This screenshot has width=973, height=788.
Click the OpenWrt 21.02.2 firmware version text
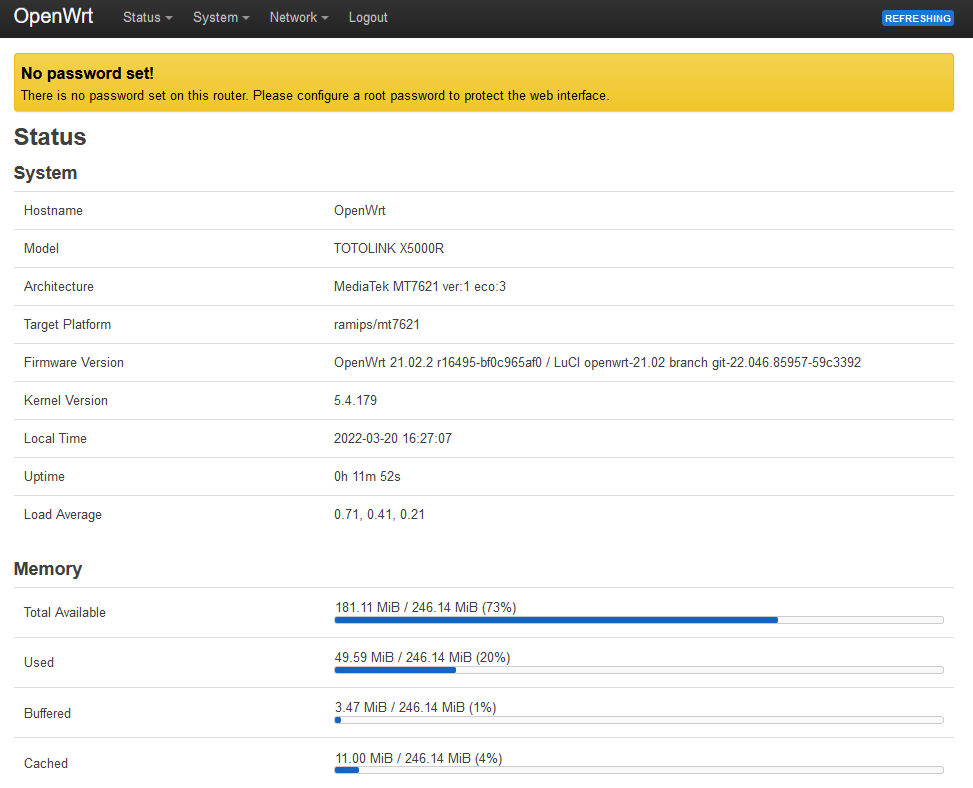coord(598,362)
